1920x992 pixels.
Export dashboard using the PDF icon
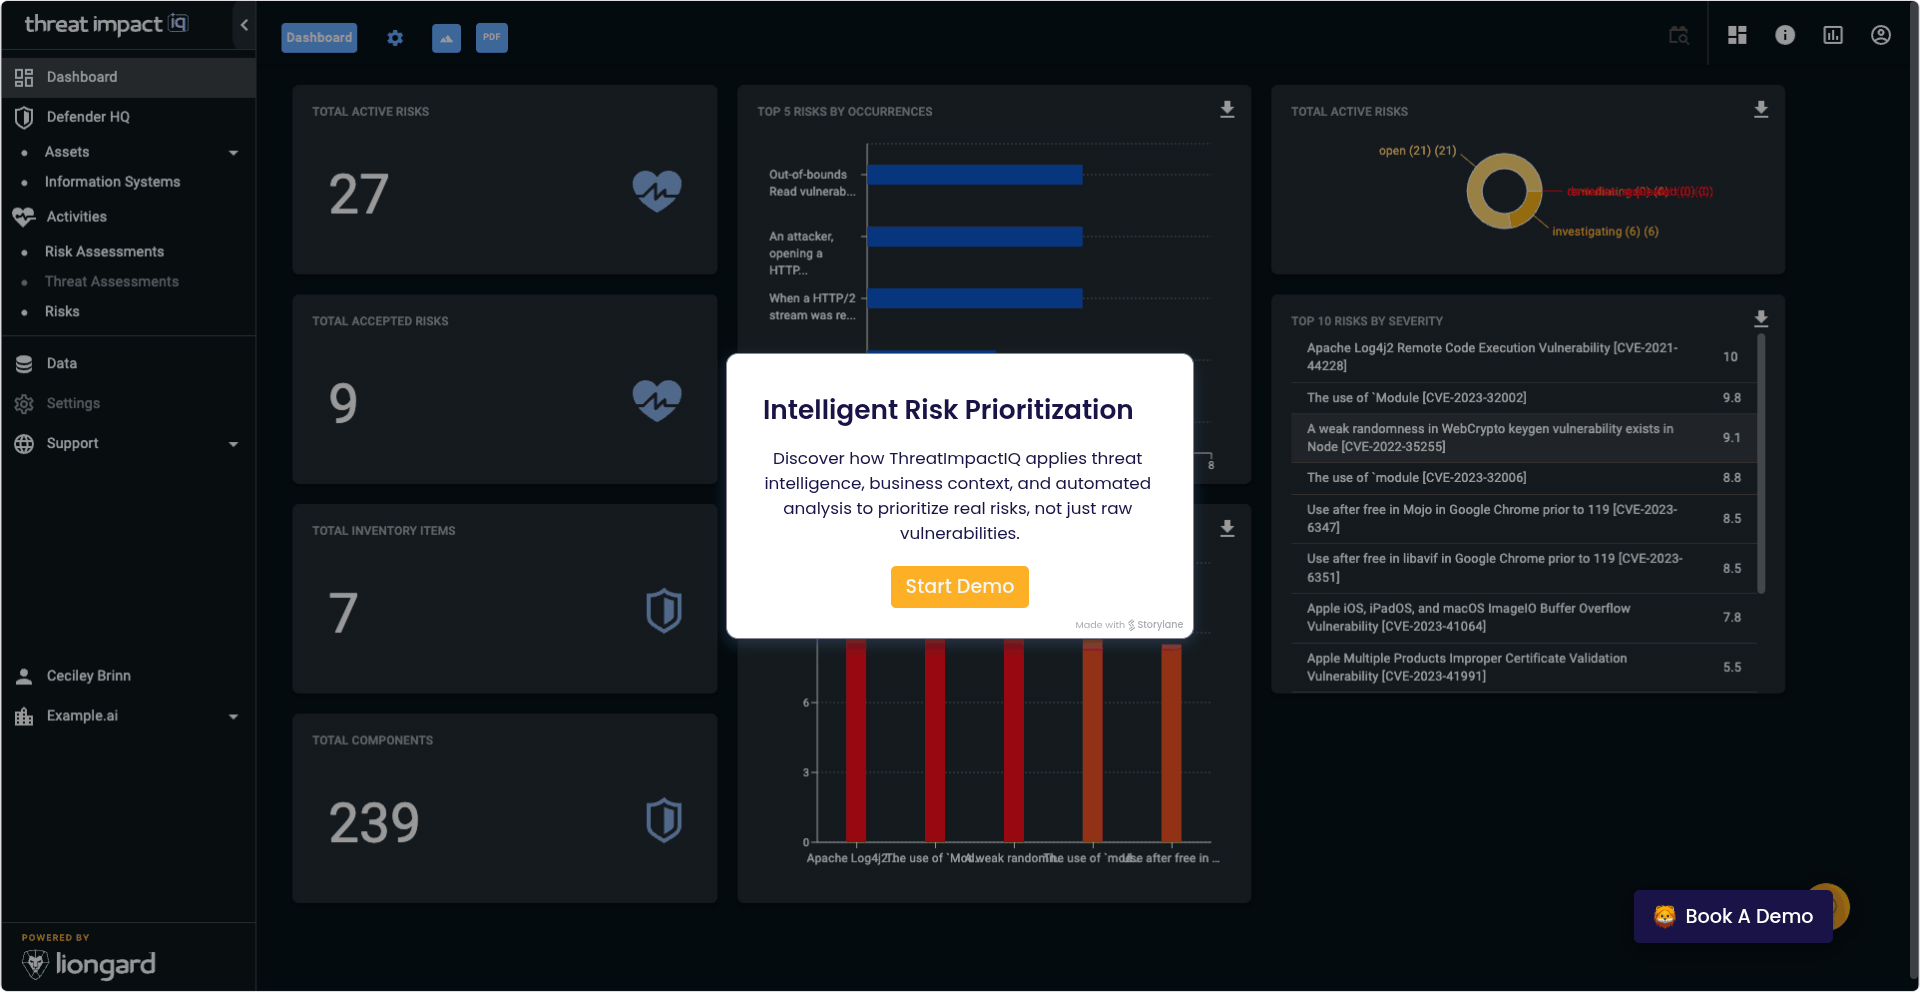[x=491, y=38]
